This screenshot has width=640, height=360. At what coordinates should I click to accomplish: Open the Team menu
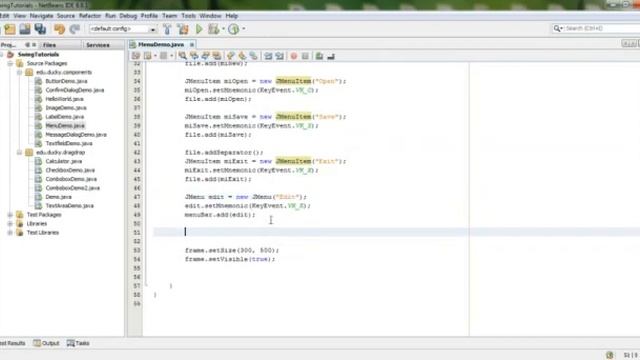pyautogui.click(x=169, y=16)
